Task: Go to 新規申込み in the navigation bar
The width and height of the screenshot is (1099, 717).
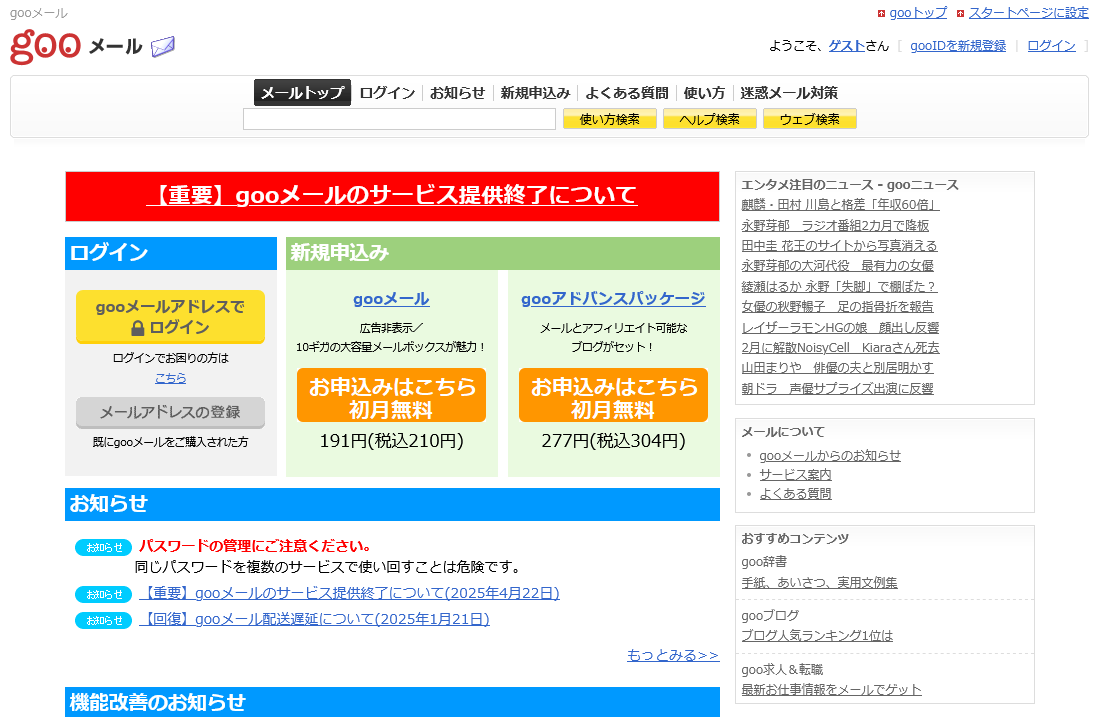Action: [535, 93]
